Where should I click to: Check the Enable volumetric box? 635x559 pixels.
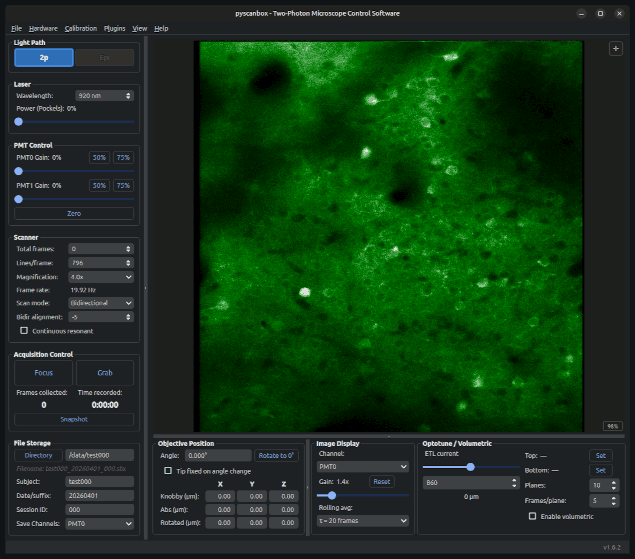pyautogui.click(x=532, y=516)
